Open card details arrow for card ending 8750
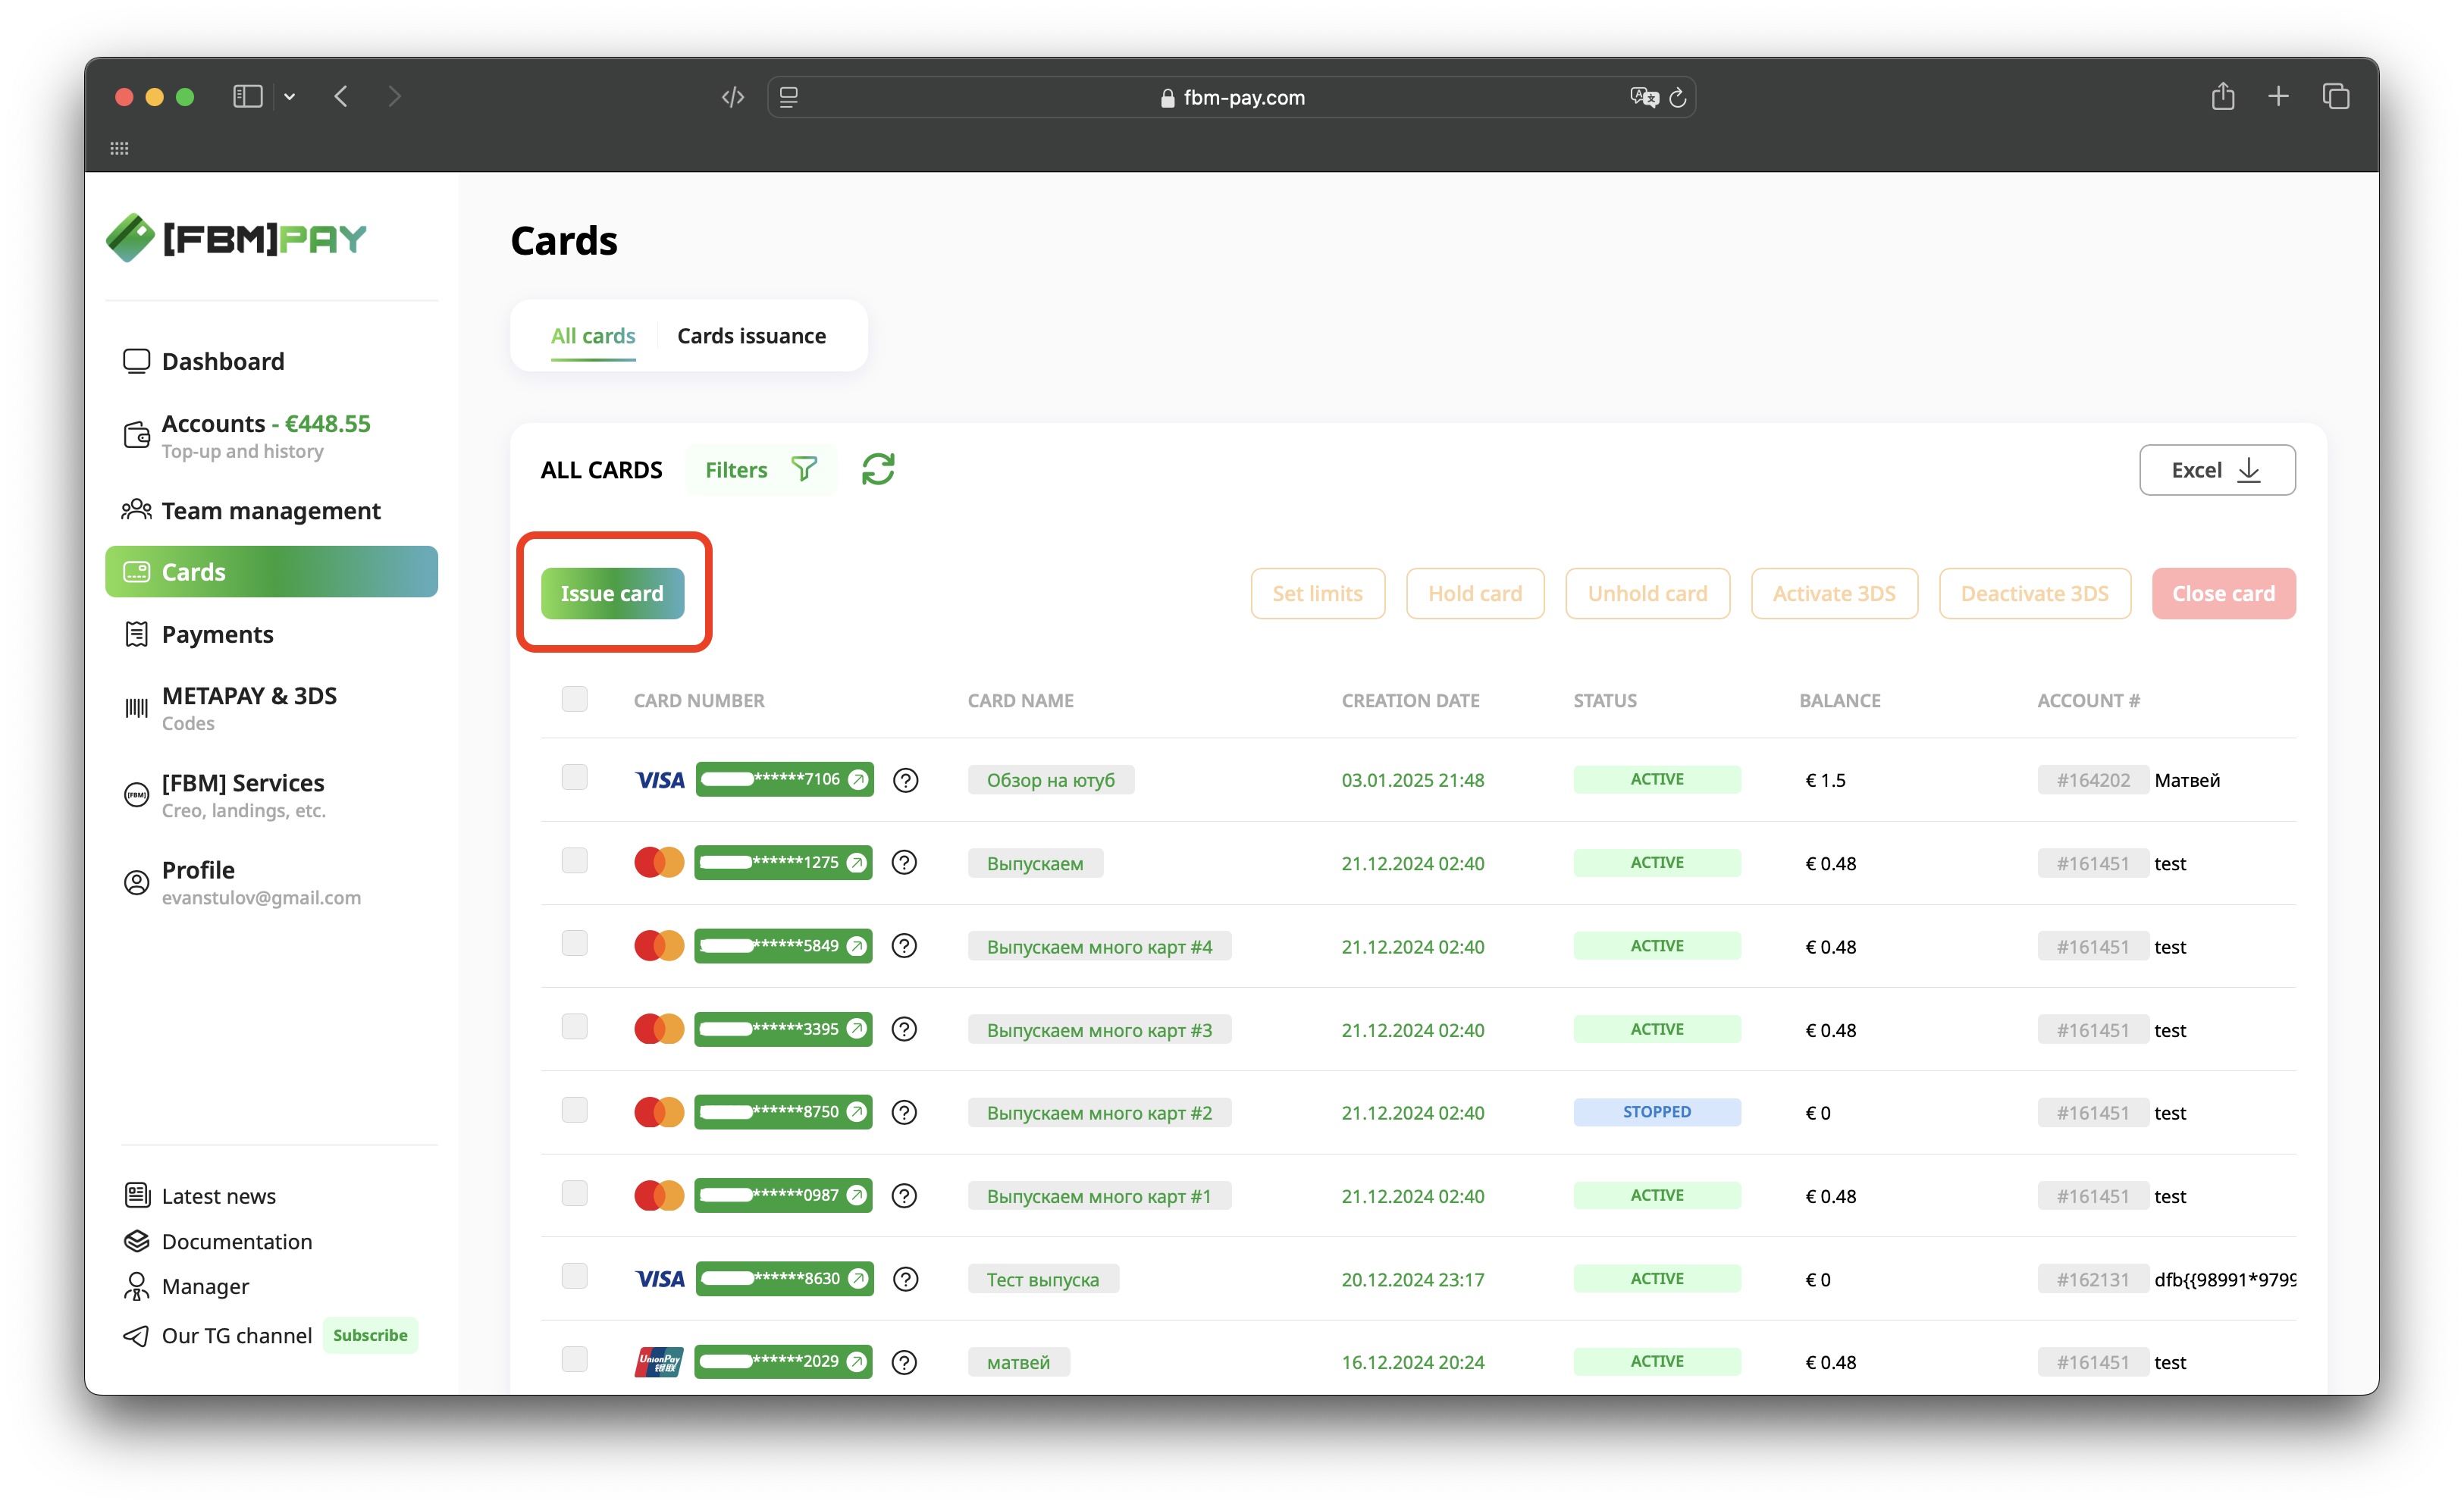This screenshot has height=1507, width=2464. (x=856, y=1112)
